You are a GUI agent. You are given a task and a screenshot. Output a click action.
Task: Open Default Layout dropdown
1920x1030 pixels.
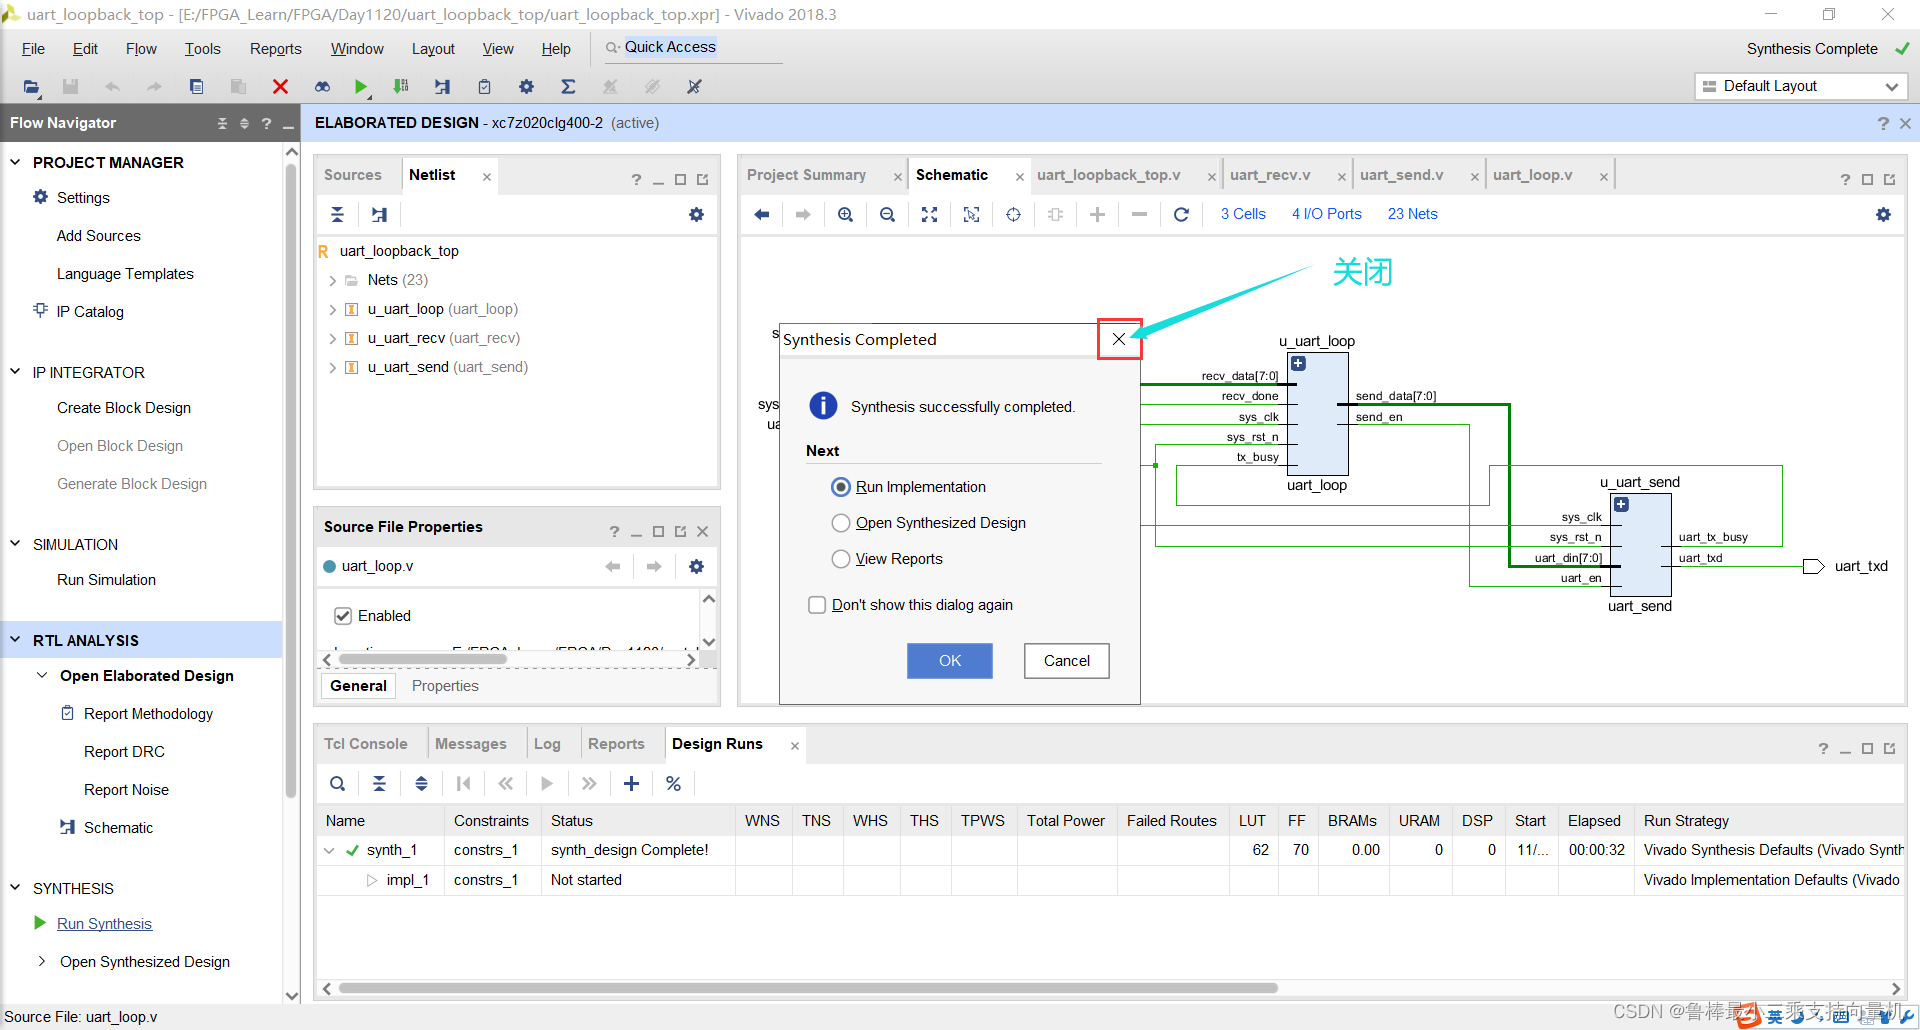point(1801,86)
